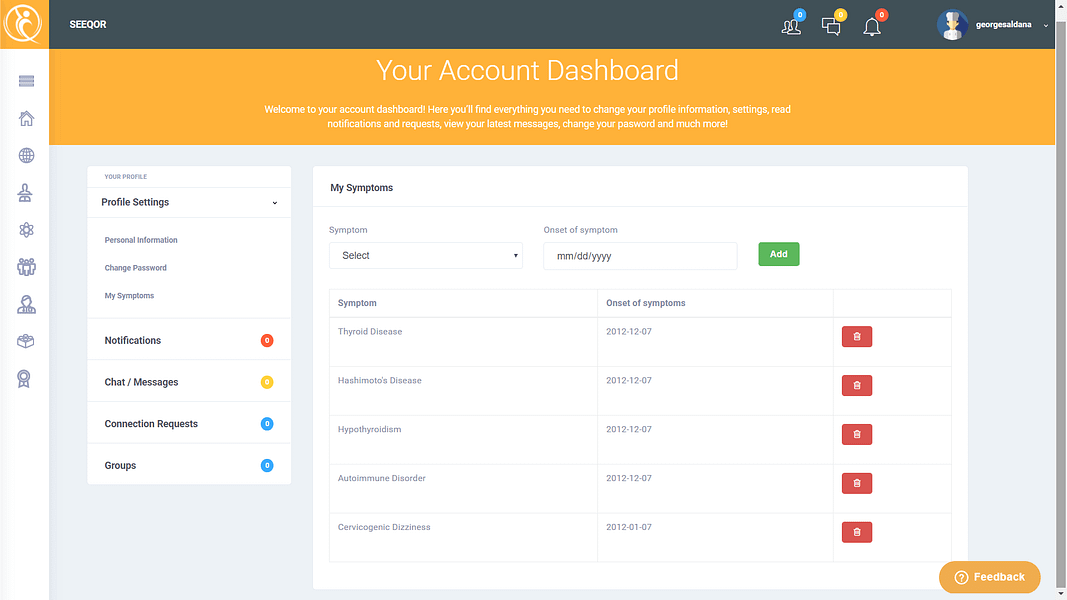Open Personal Information settings
The width and height of the screenshot is (1067, 600).
[x=141, y=240]
